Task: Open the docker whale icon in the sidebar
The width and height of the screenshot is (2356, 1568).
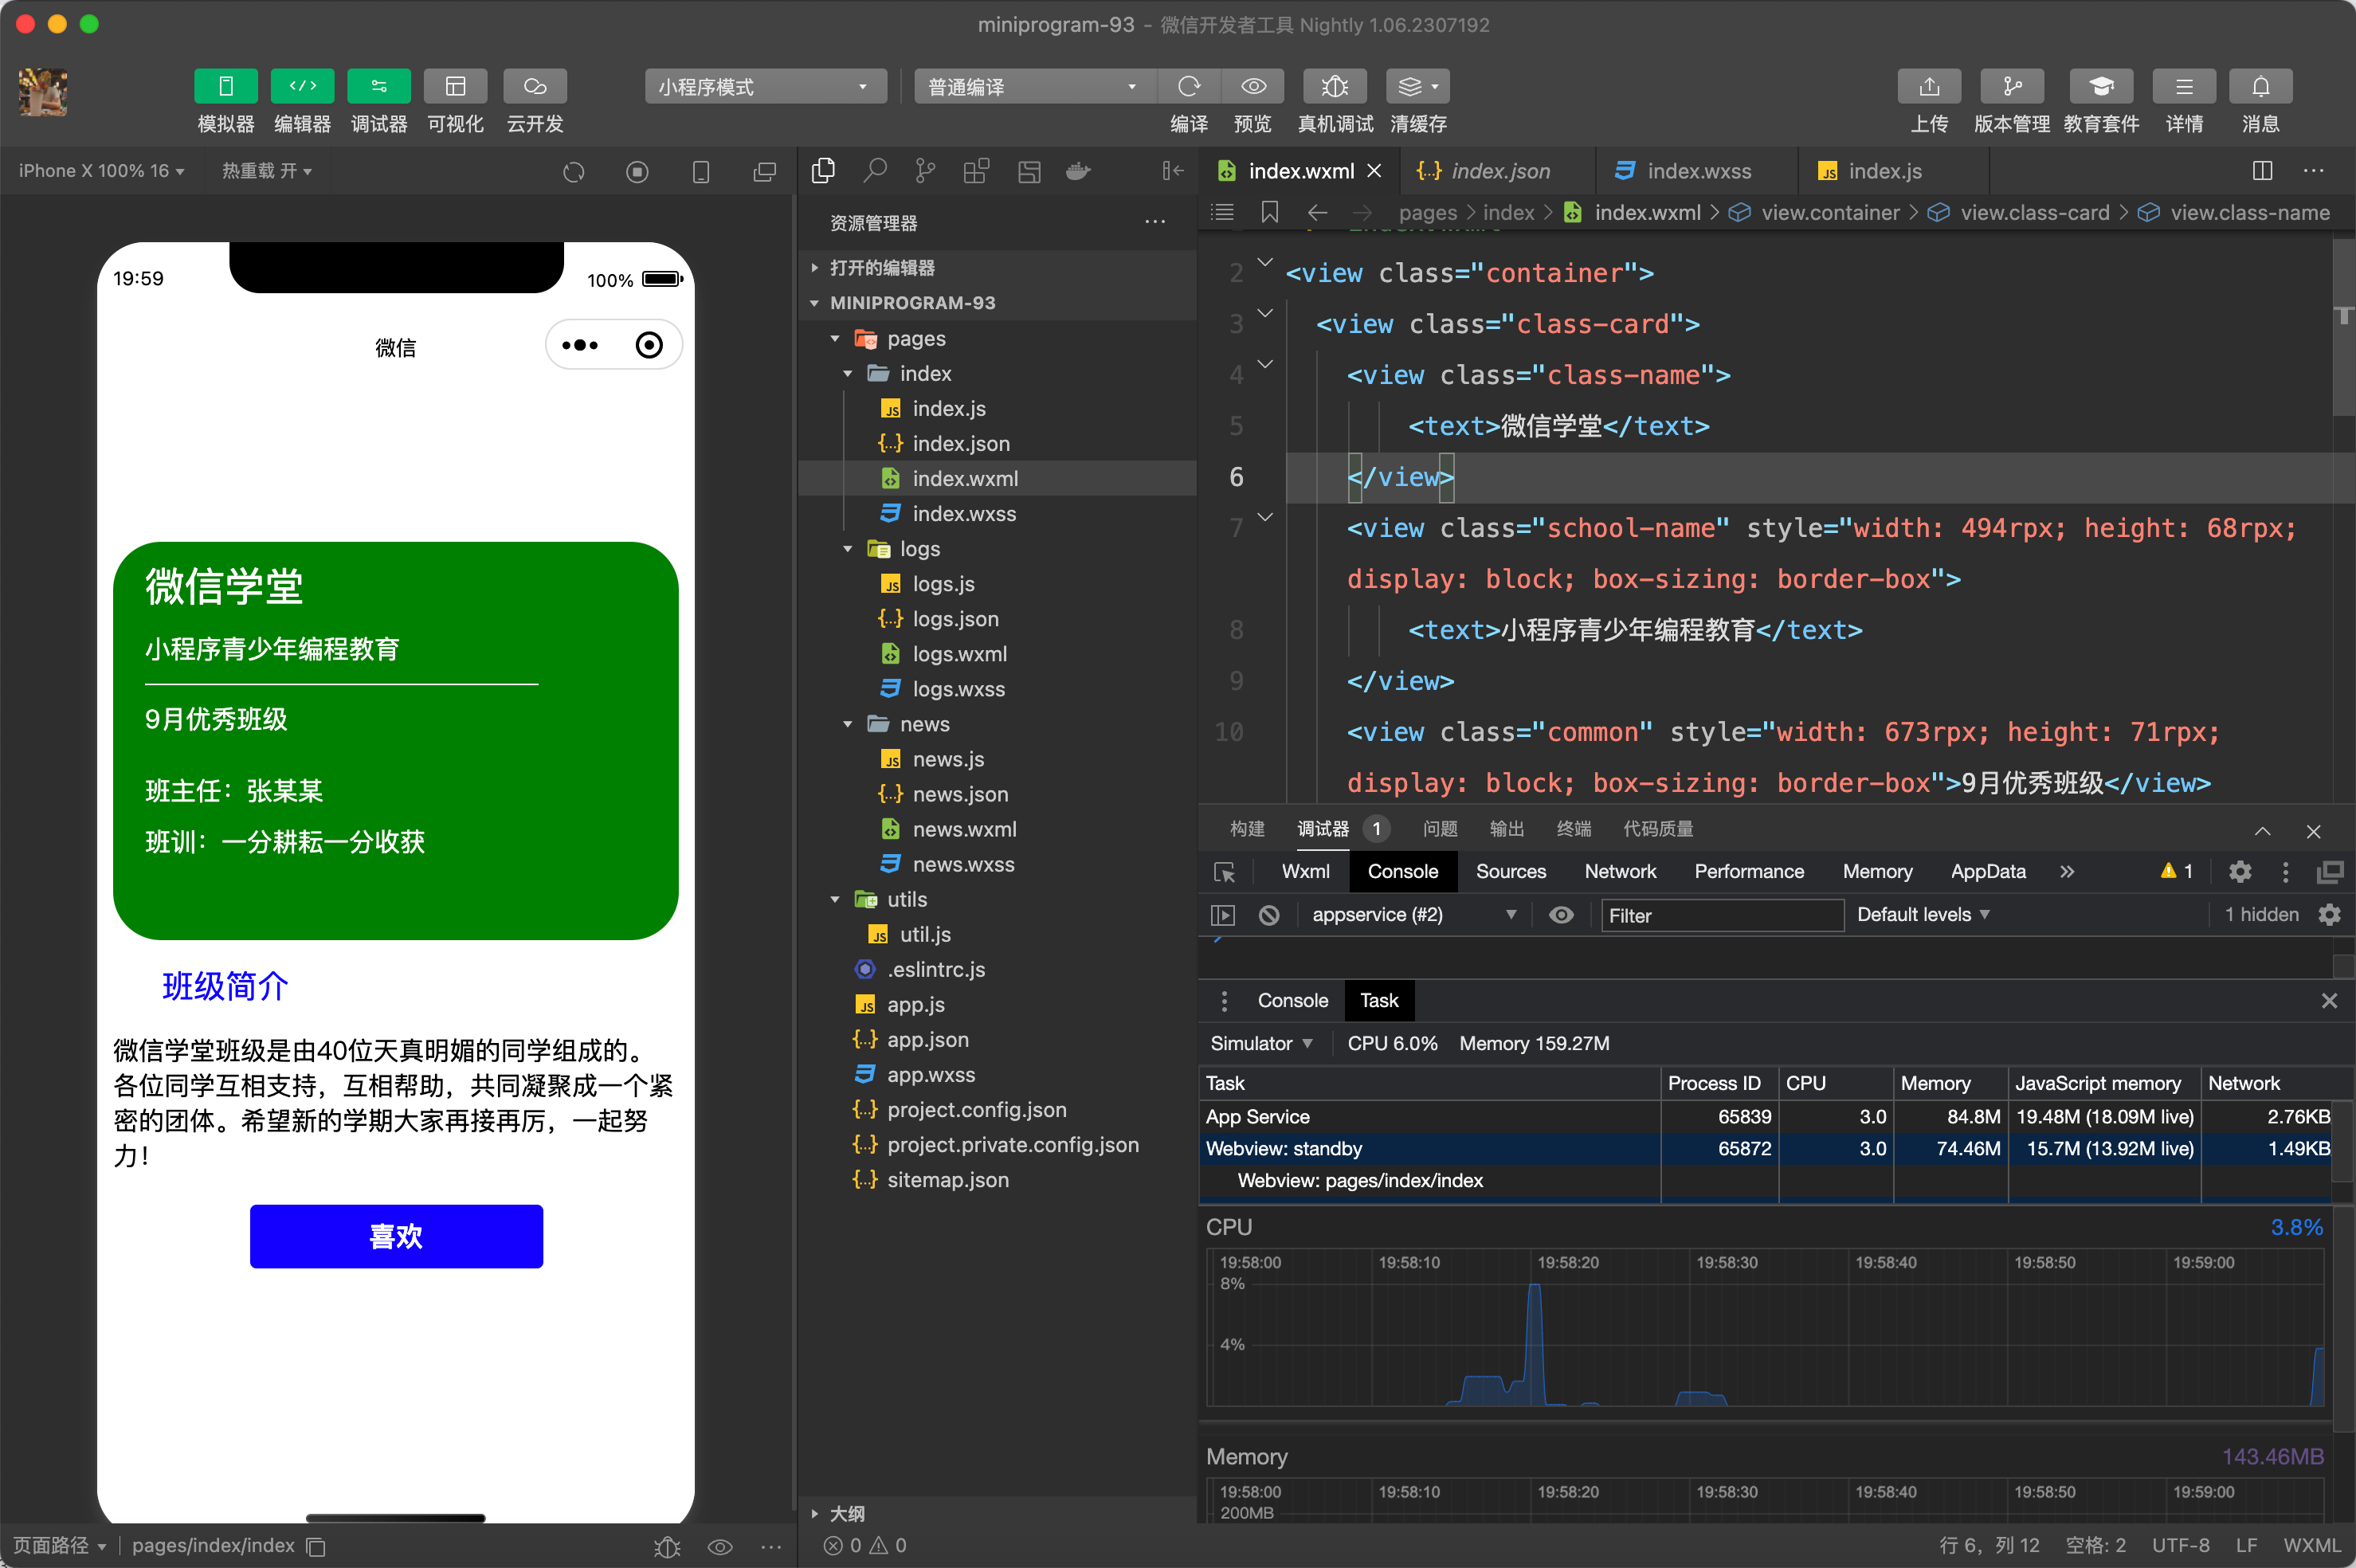Action: [1078, 171]
